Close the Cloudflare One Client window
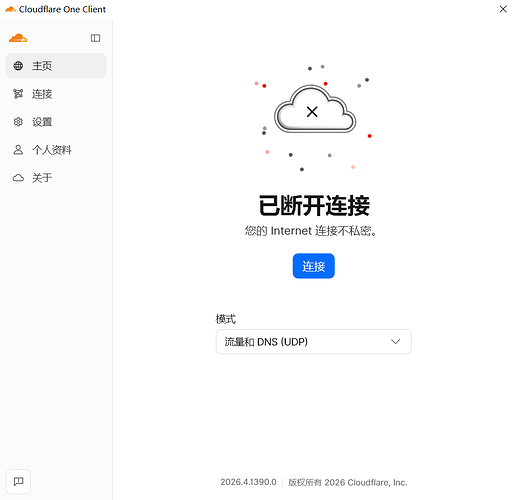This screenshot has height=500, width=514. click(503, 9)
